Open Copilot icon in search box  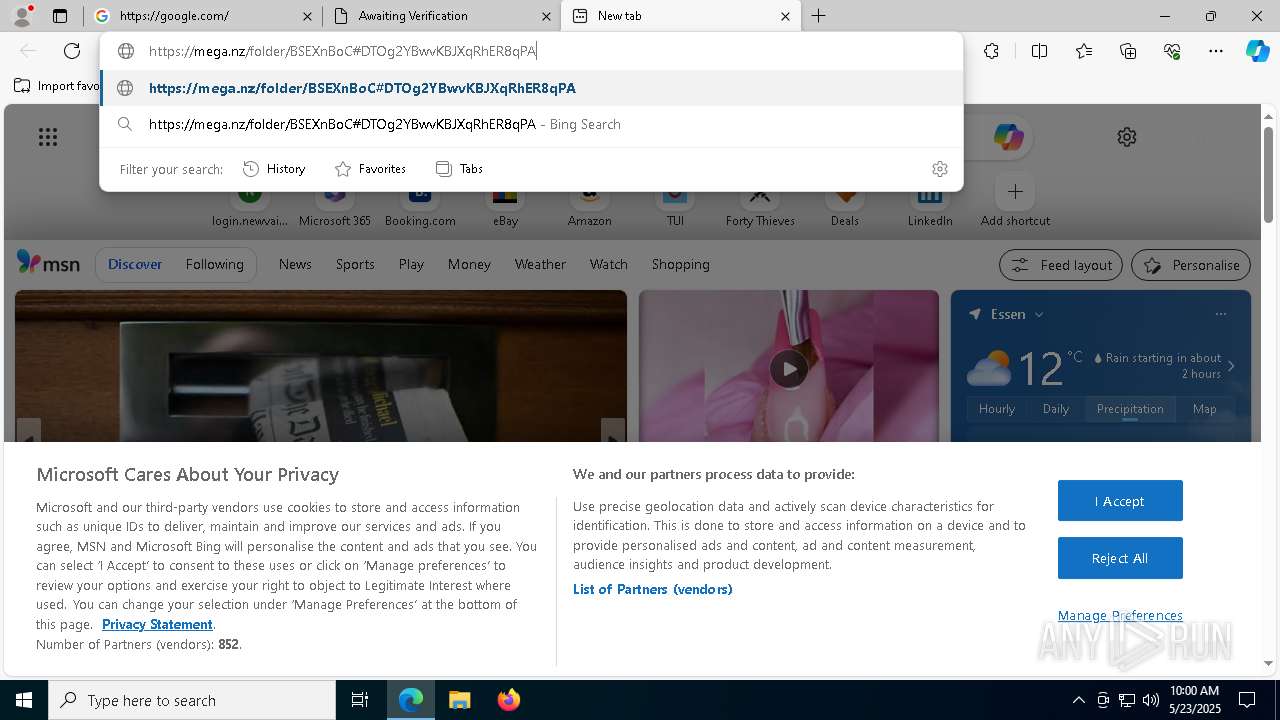pyautogui.click(x=1008, y=137)
